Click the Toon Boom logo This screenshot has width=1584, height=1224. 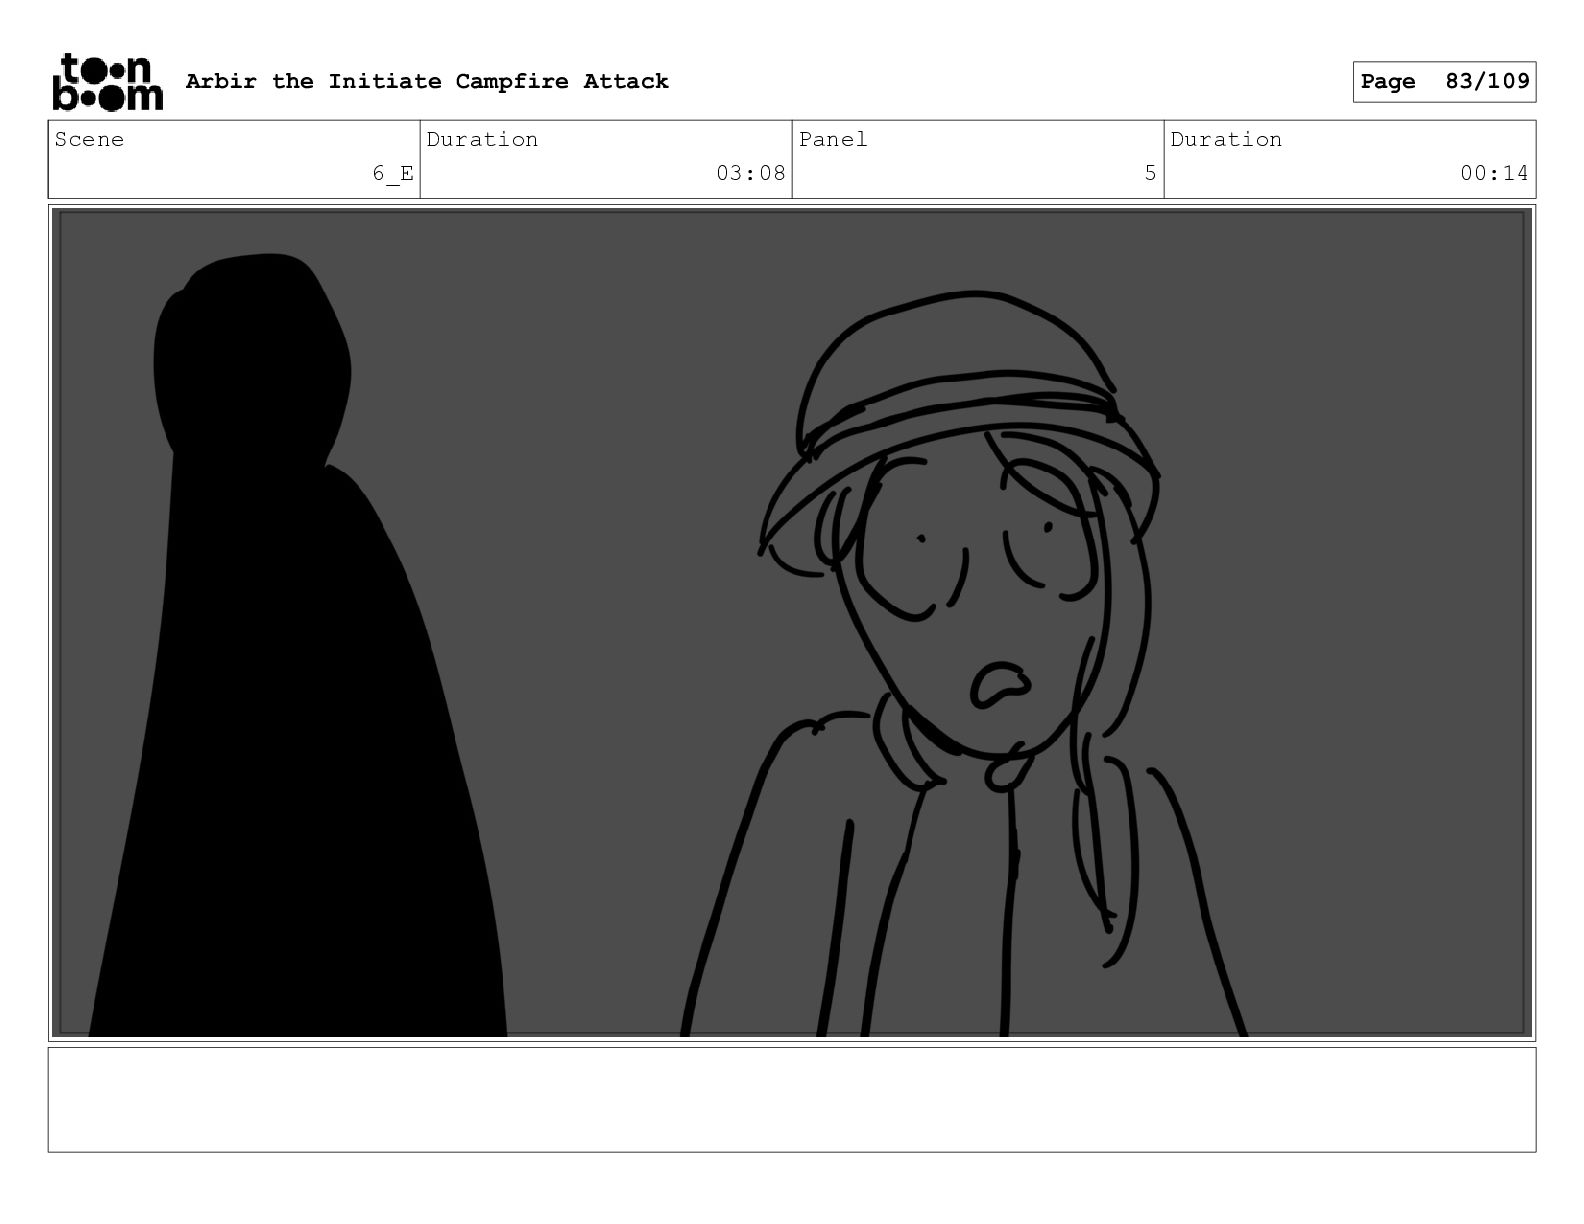(107, 81)
